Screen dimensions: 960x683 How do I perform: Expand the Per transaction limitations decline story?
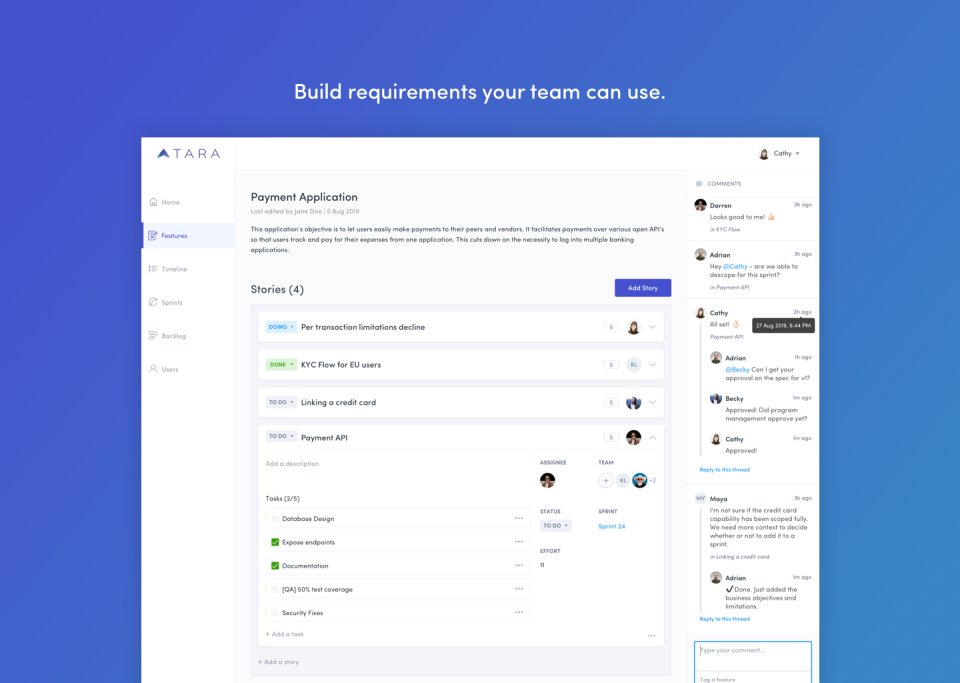tap(653, 327)
